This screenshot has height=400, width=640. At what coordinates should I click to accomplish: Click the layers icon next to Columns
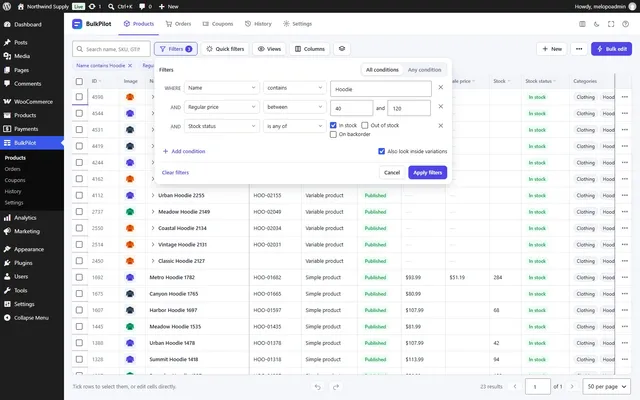click(342, 49)
